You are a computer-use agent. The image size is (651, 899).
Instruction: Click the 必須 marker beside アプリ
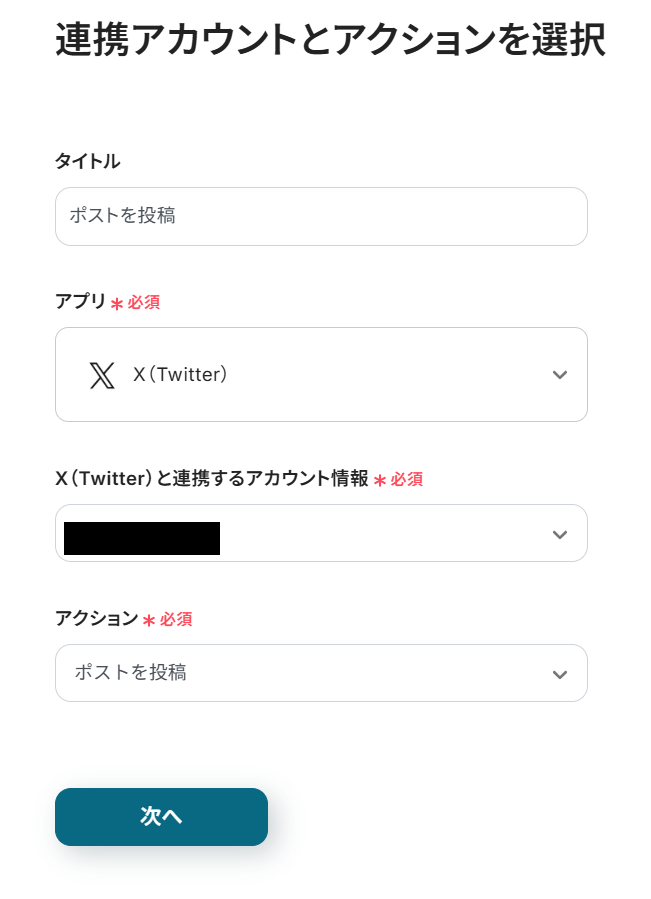coord(144,302)
